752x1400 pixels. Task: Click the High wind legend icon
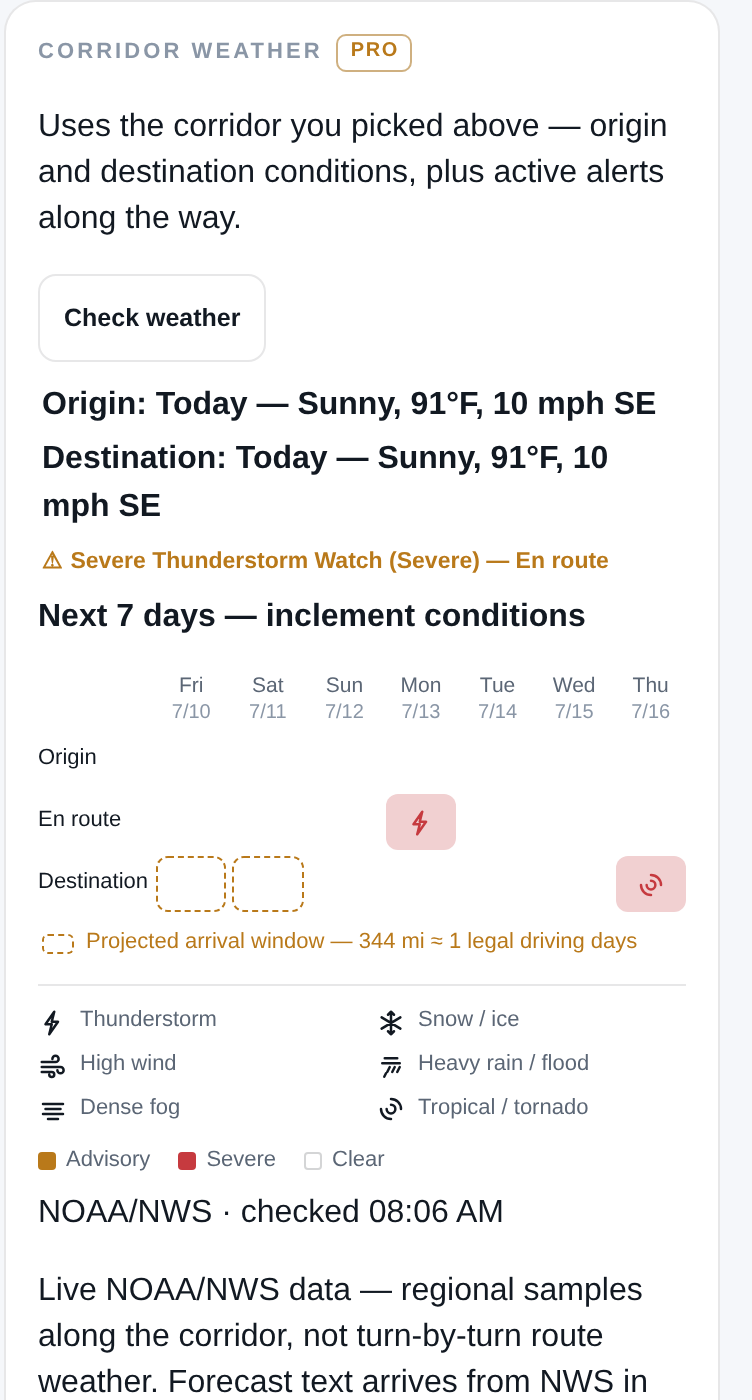[x=52, y=1066]
